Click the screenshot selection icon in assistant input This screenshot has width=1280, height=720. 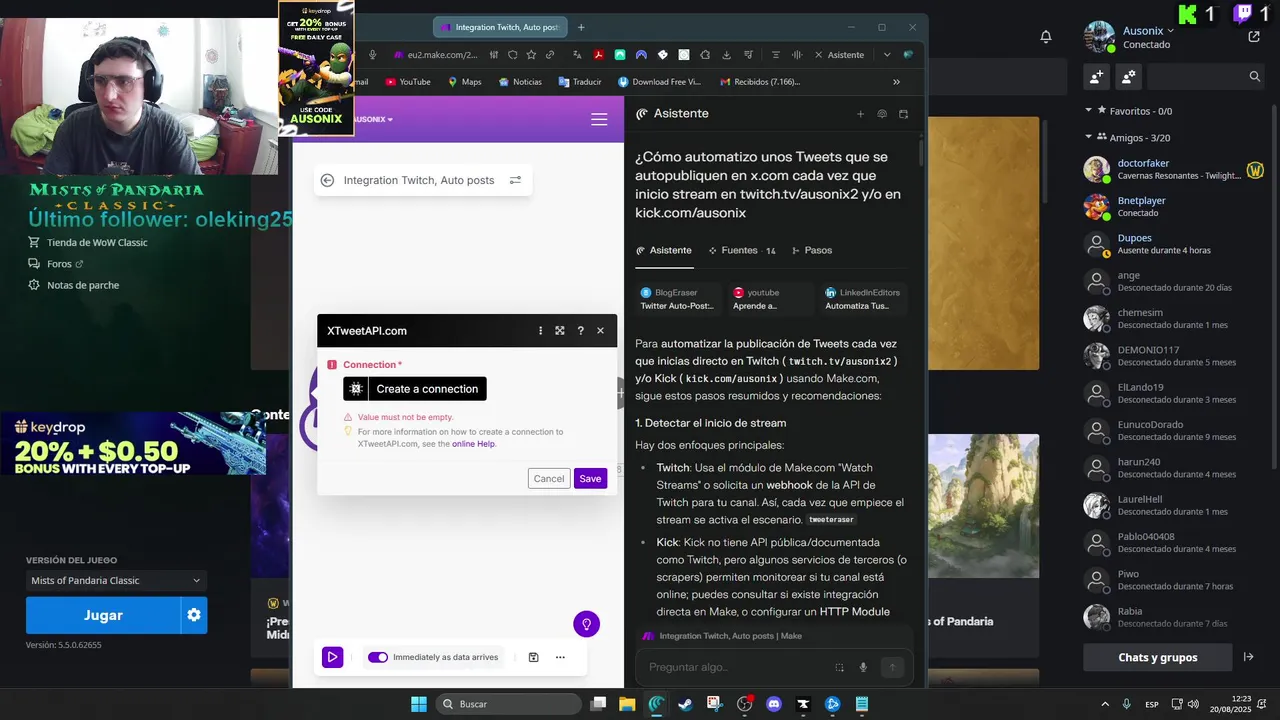[x=839, y=667]
